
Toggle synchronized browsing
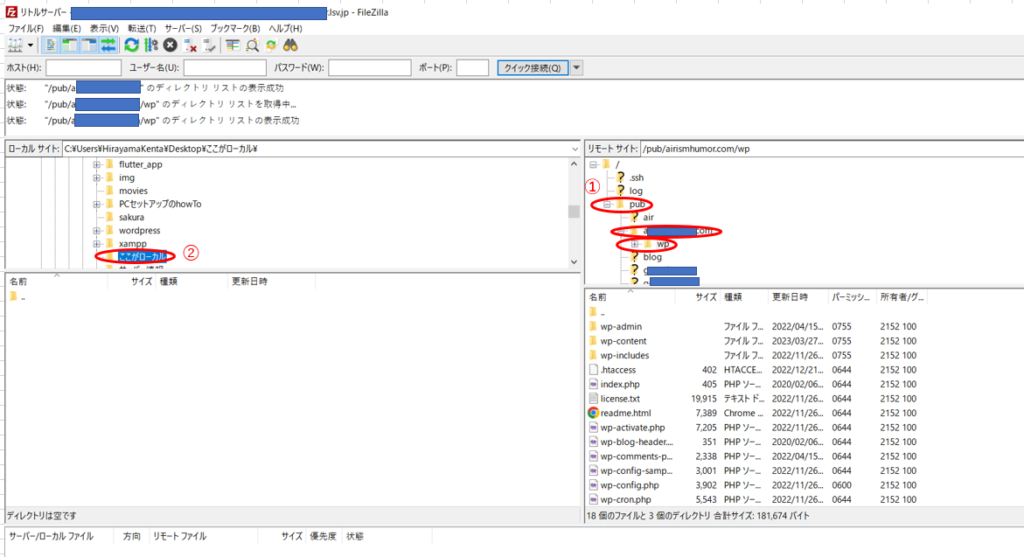click(x=271, y=45)
